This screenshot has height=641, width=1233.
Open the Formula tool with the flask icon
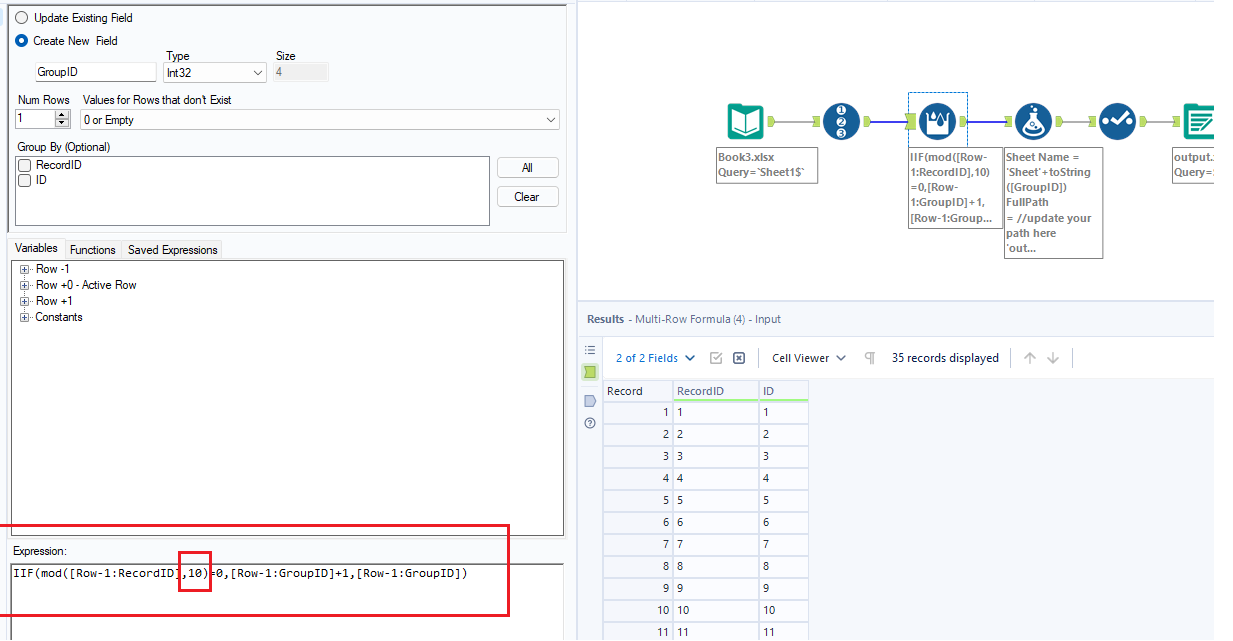click(1033, 118)
